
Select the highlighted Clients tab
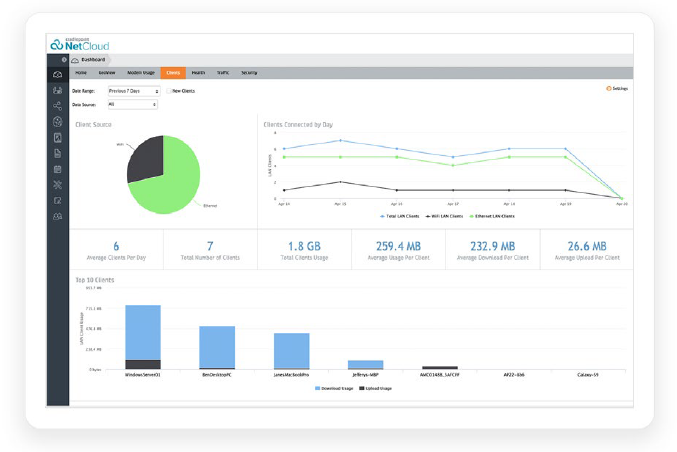(x=173, y=73)
